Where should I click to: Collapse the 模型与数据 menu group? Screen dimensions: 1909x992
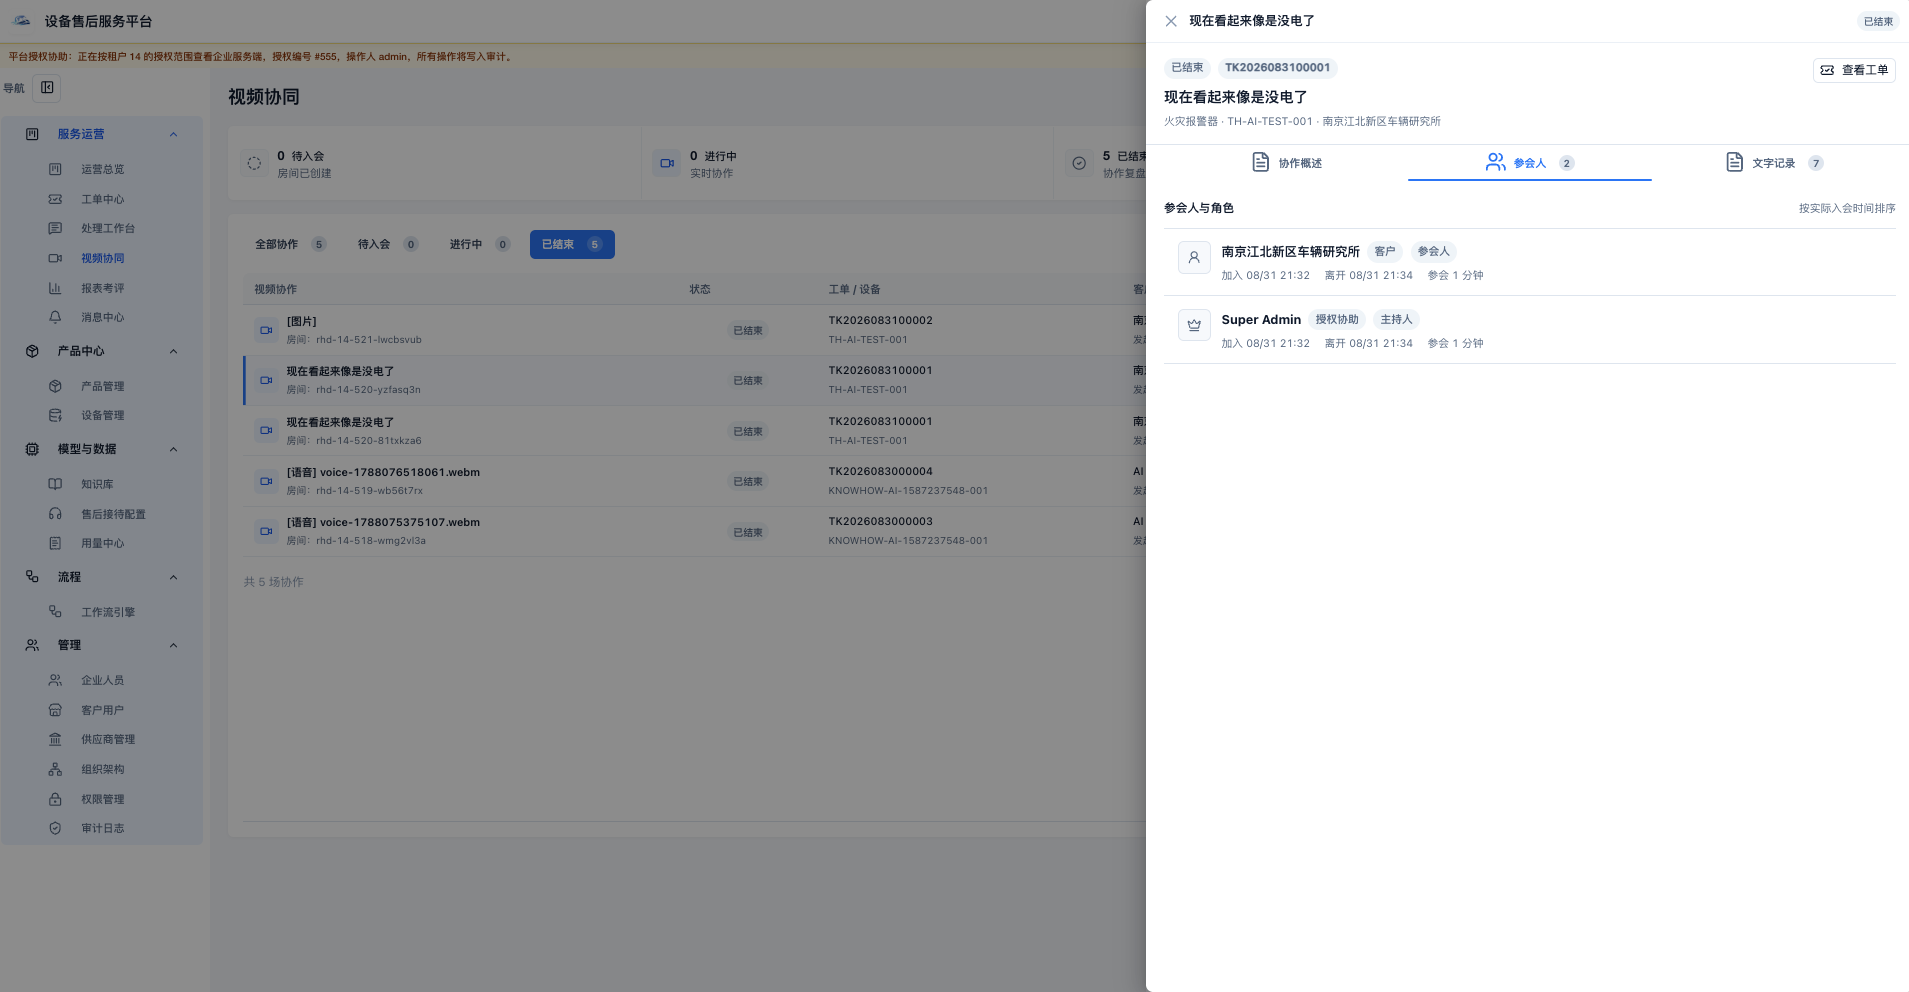pos(173,449)
